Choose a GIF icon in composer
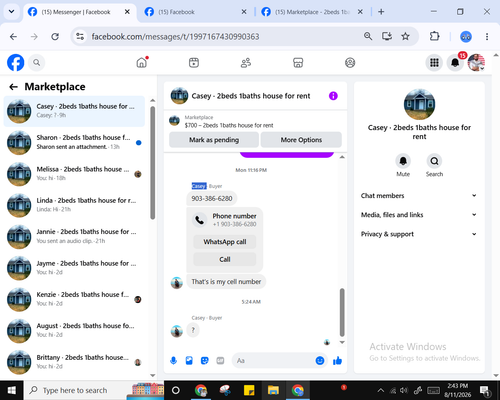Viewport: 500px width, 400px height. coord(220,361)
